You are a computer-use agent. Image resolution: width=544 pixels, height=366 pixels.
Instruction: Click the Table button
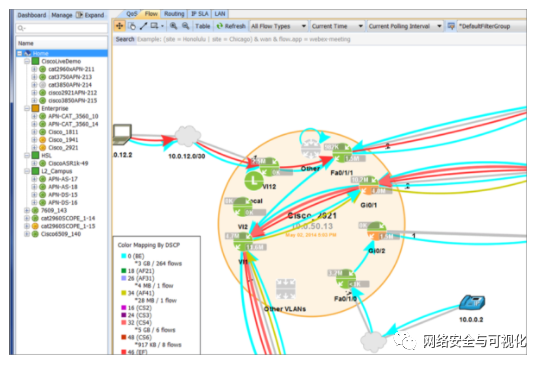[x=202, y=26]
